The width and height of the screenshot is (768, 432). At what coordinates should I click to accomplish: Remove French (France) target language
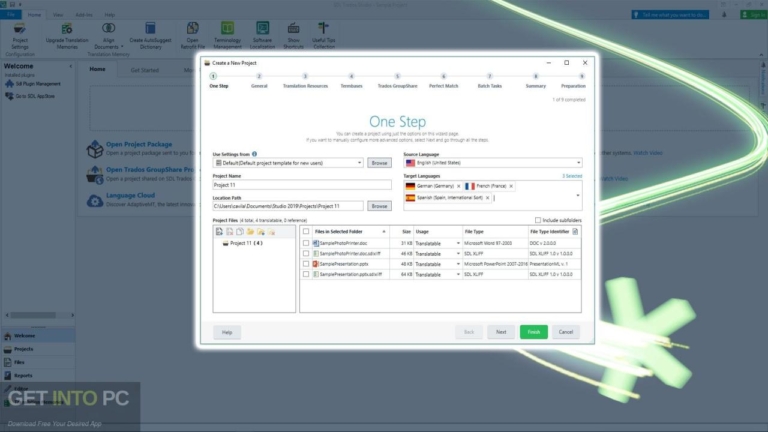click(511, 186)
